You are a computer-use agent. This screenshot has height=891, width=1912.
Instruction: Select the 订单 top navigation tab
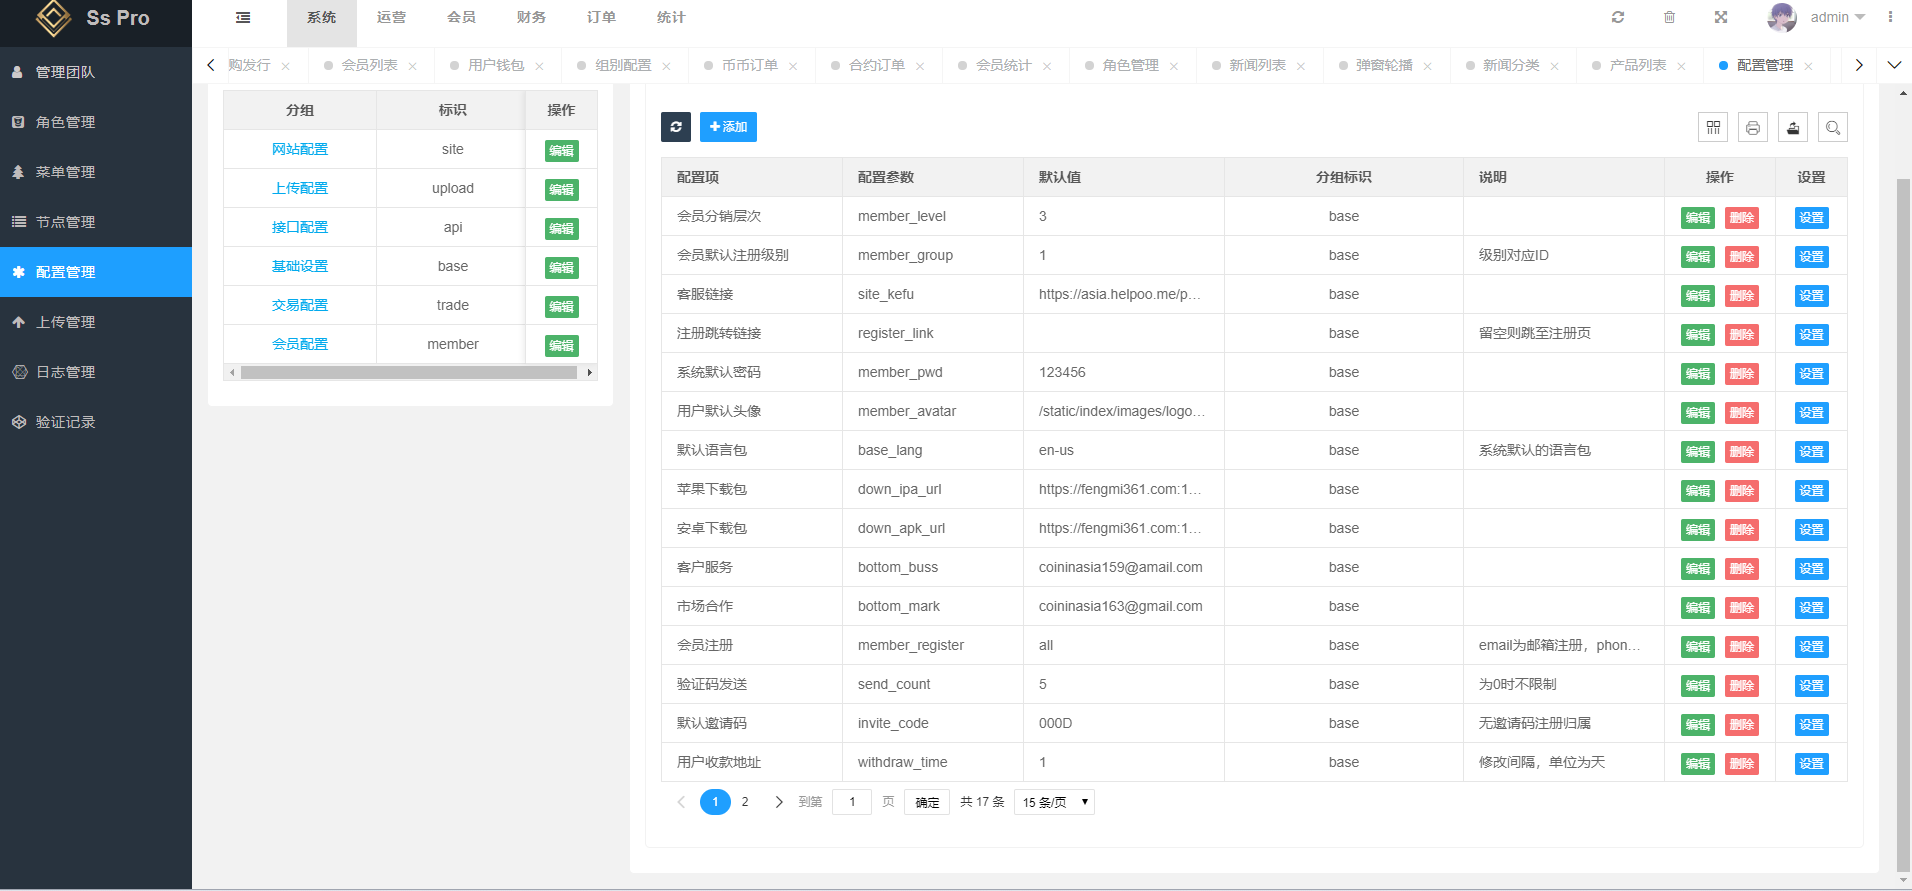point(602,17)
